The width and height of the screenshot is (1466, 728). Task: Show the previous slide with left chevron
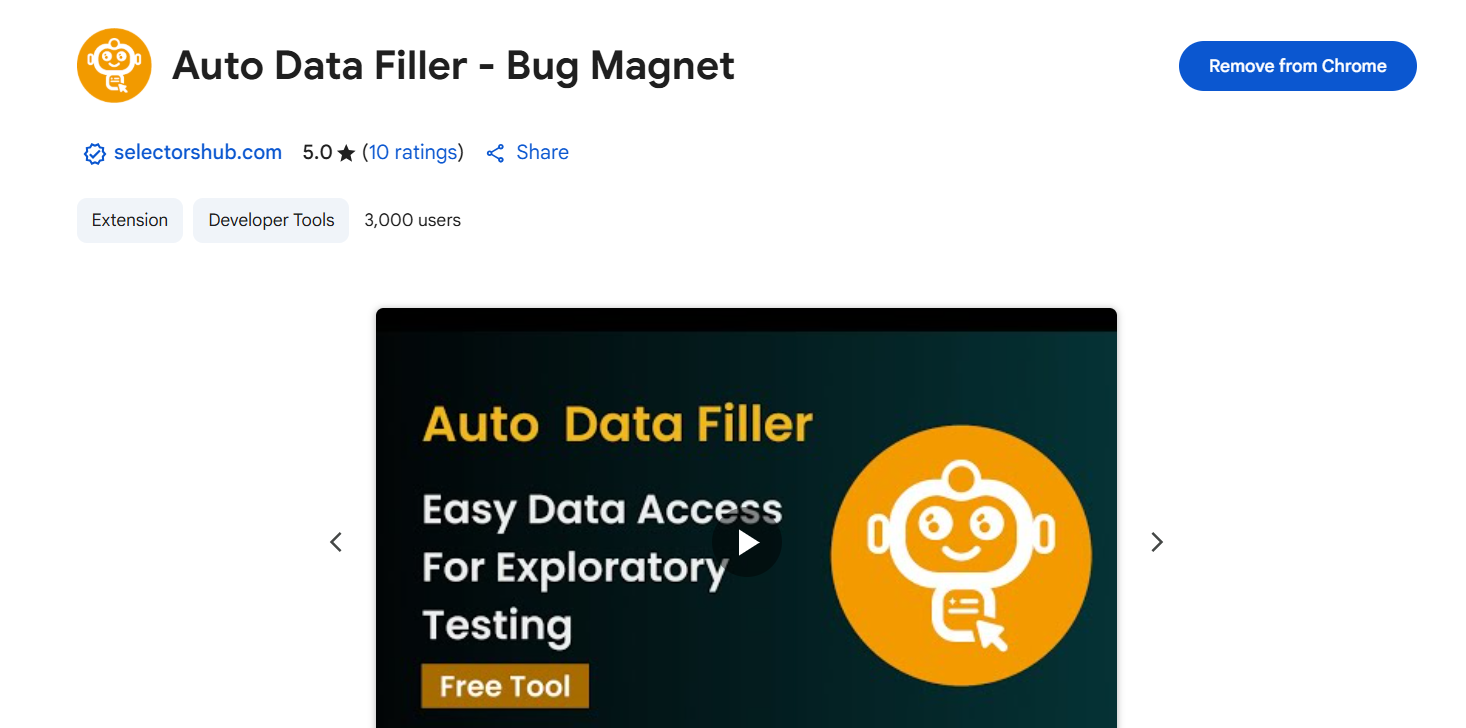click(336, 542)
